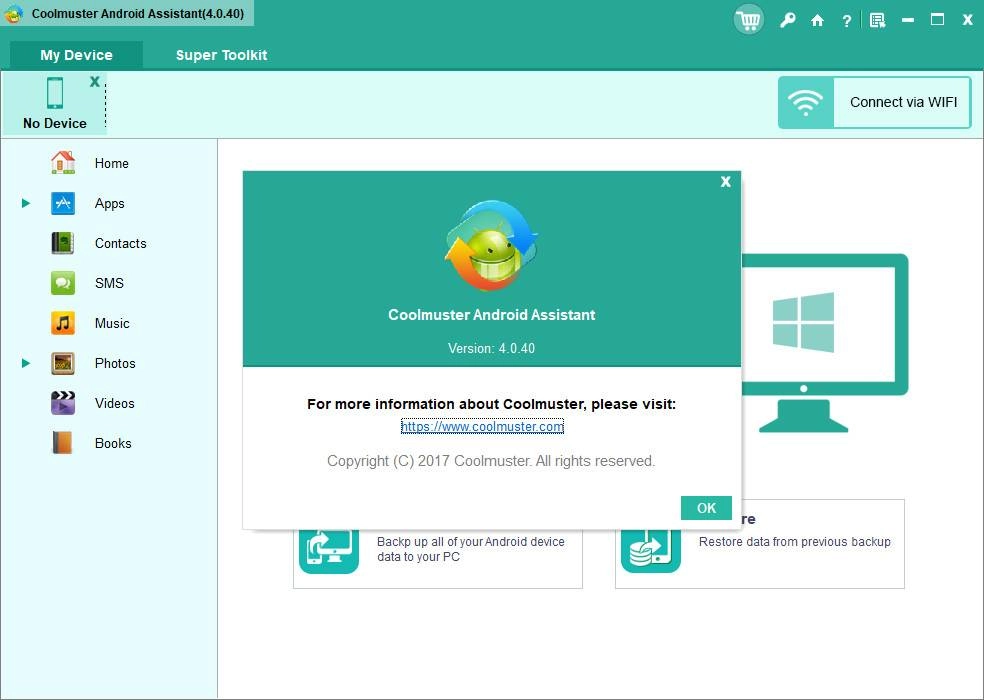This screenshot has height=700, width=984.
Task: Switch to the Super Toolkit tab
Action: click(222, 55)
